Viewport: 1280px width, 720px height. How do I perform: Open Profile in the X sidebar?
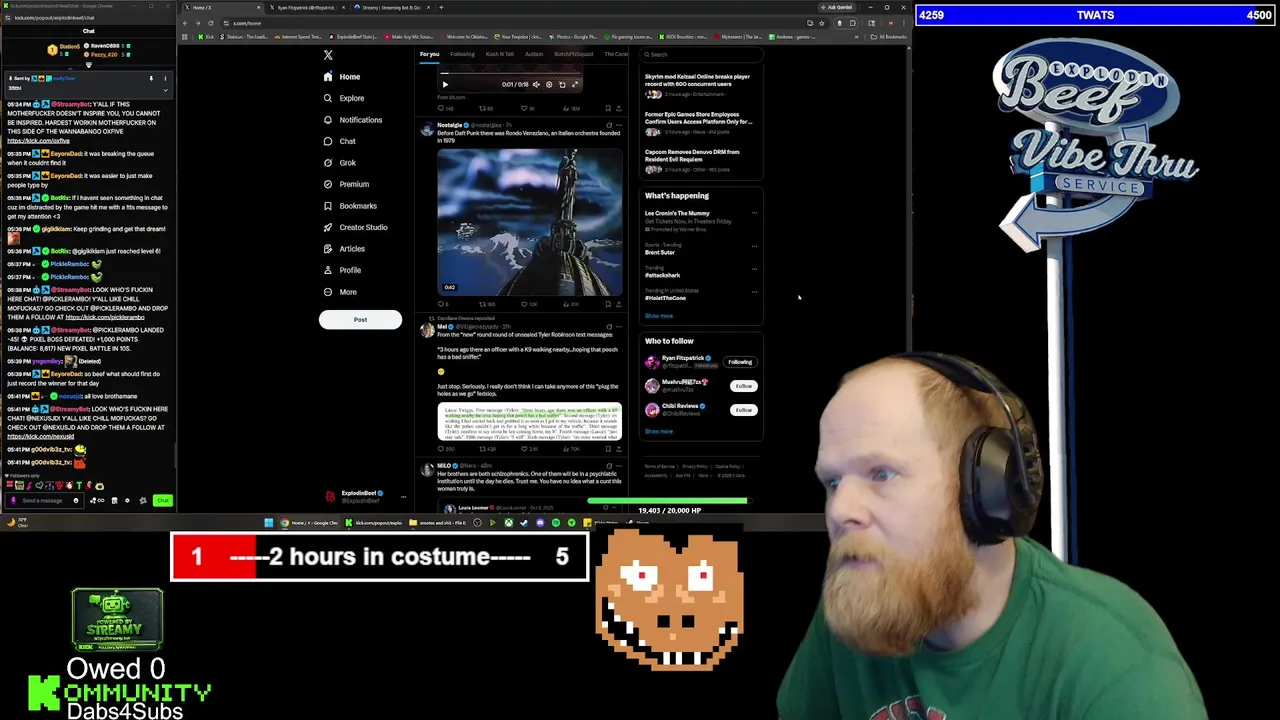point(341,270)
